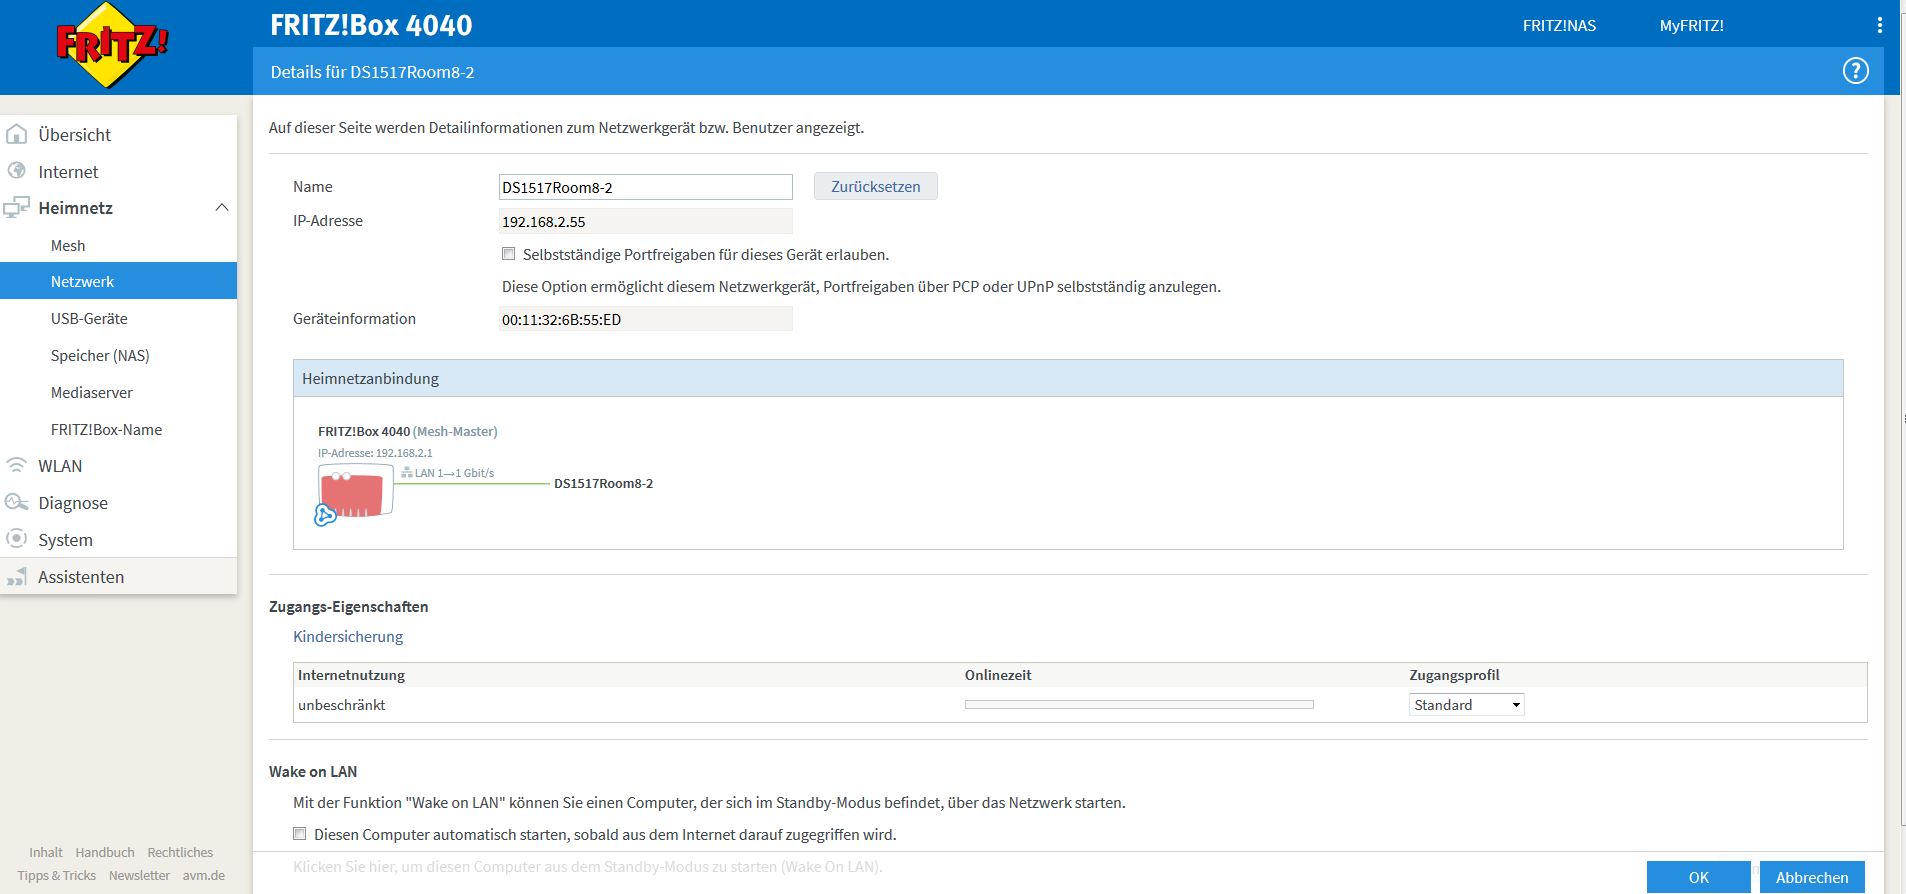The height and width of the screenshot is (894, 1906).
Task: Click the Assistenten wizard icon
Action: [16, 577]
